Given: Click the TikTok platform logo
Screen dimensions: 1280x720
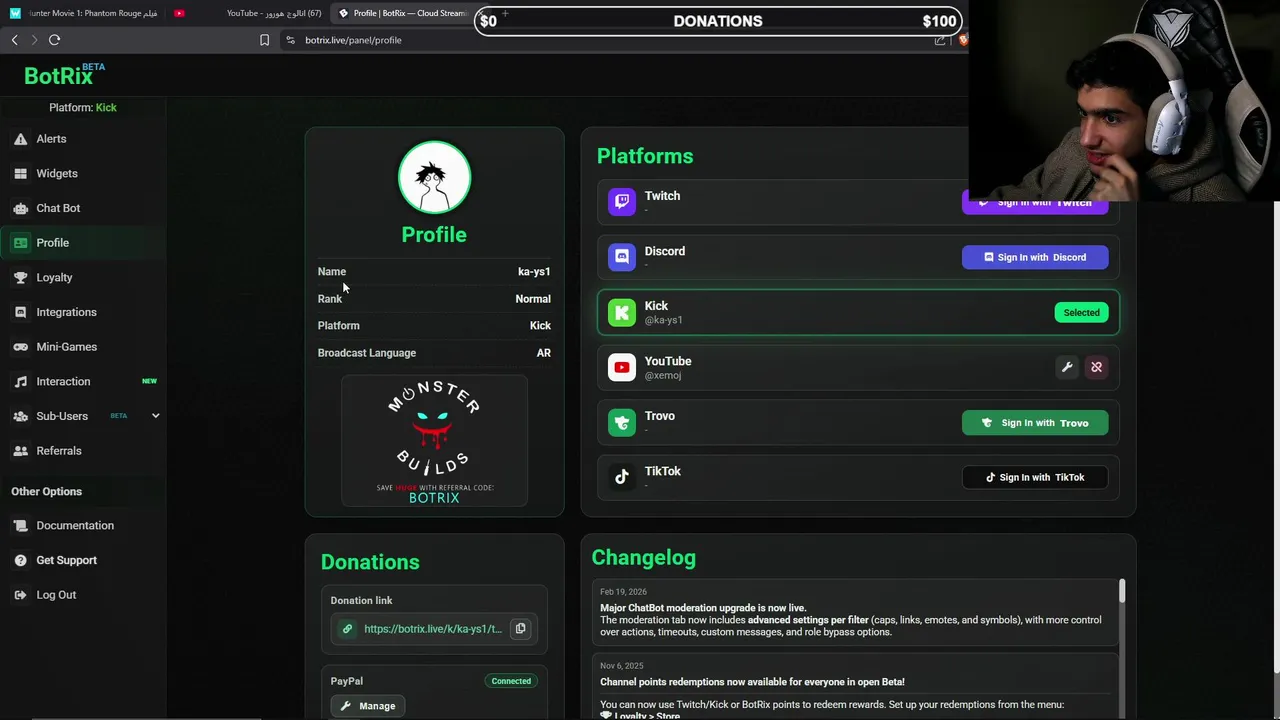Looking at the screenshot, I should coord(622,477).
